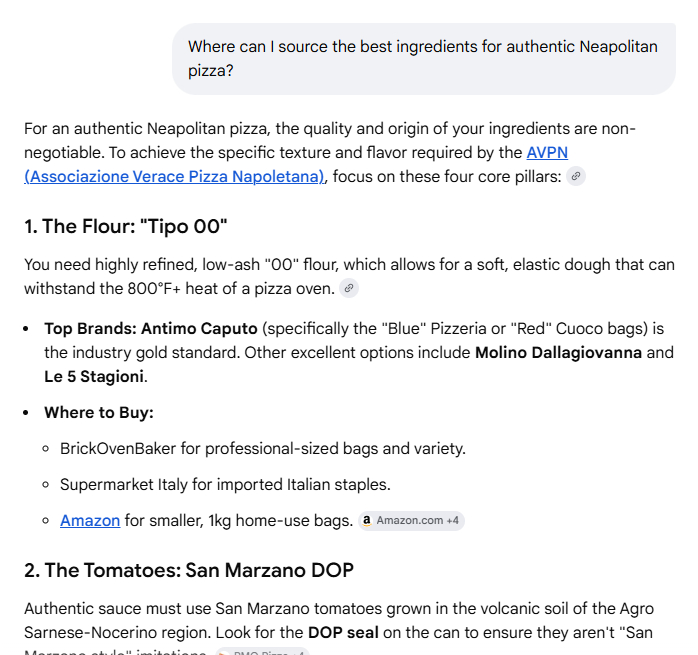The height and width of the screenshot is (655, 698).
Task: Open the Amazon.com +4 sources chip
Action: coord(411,521)
